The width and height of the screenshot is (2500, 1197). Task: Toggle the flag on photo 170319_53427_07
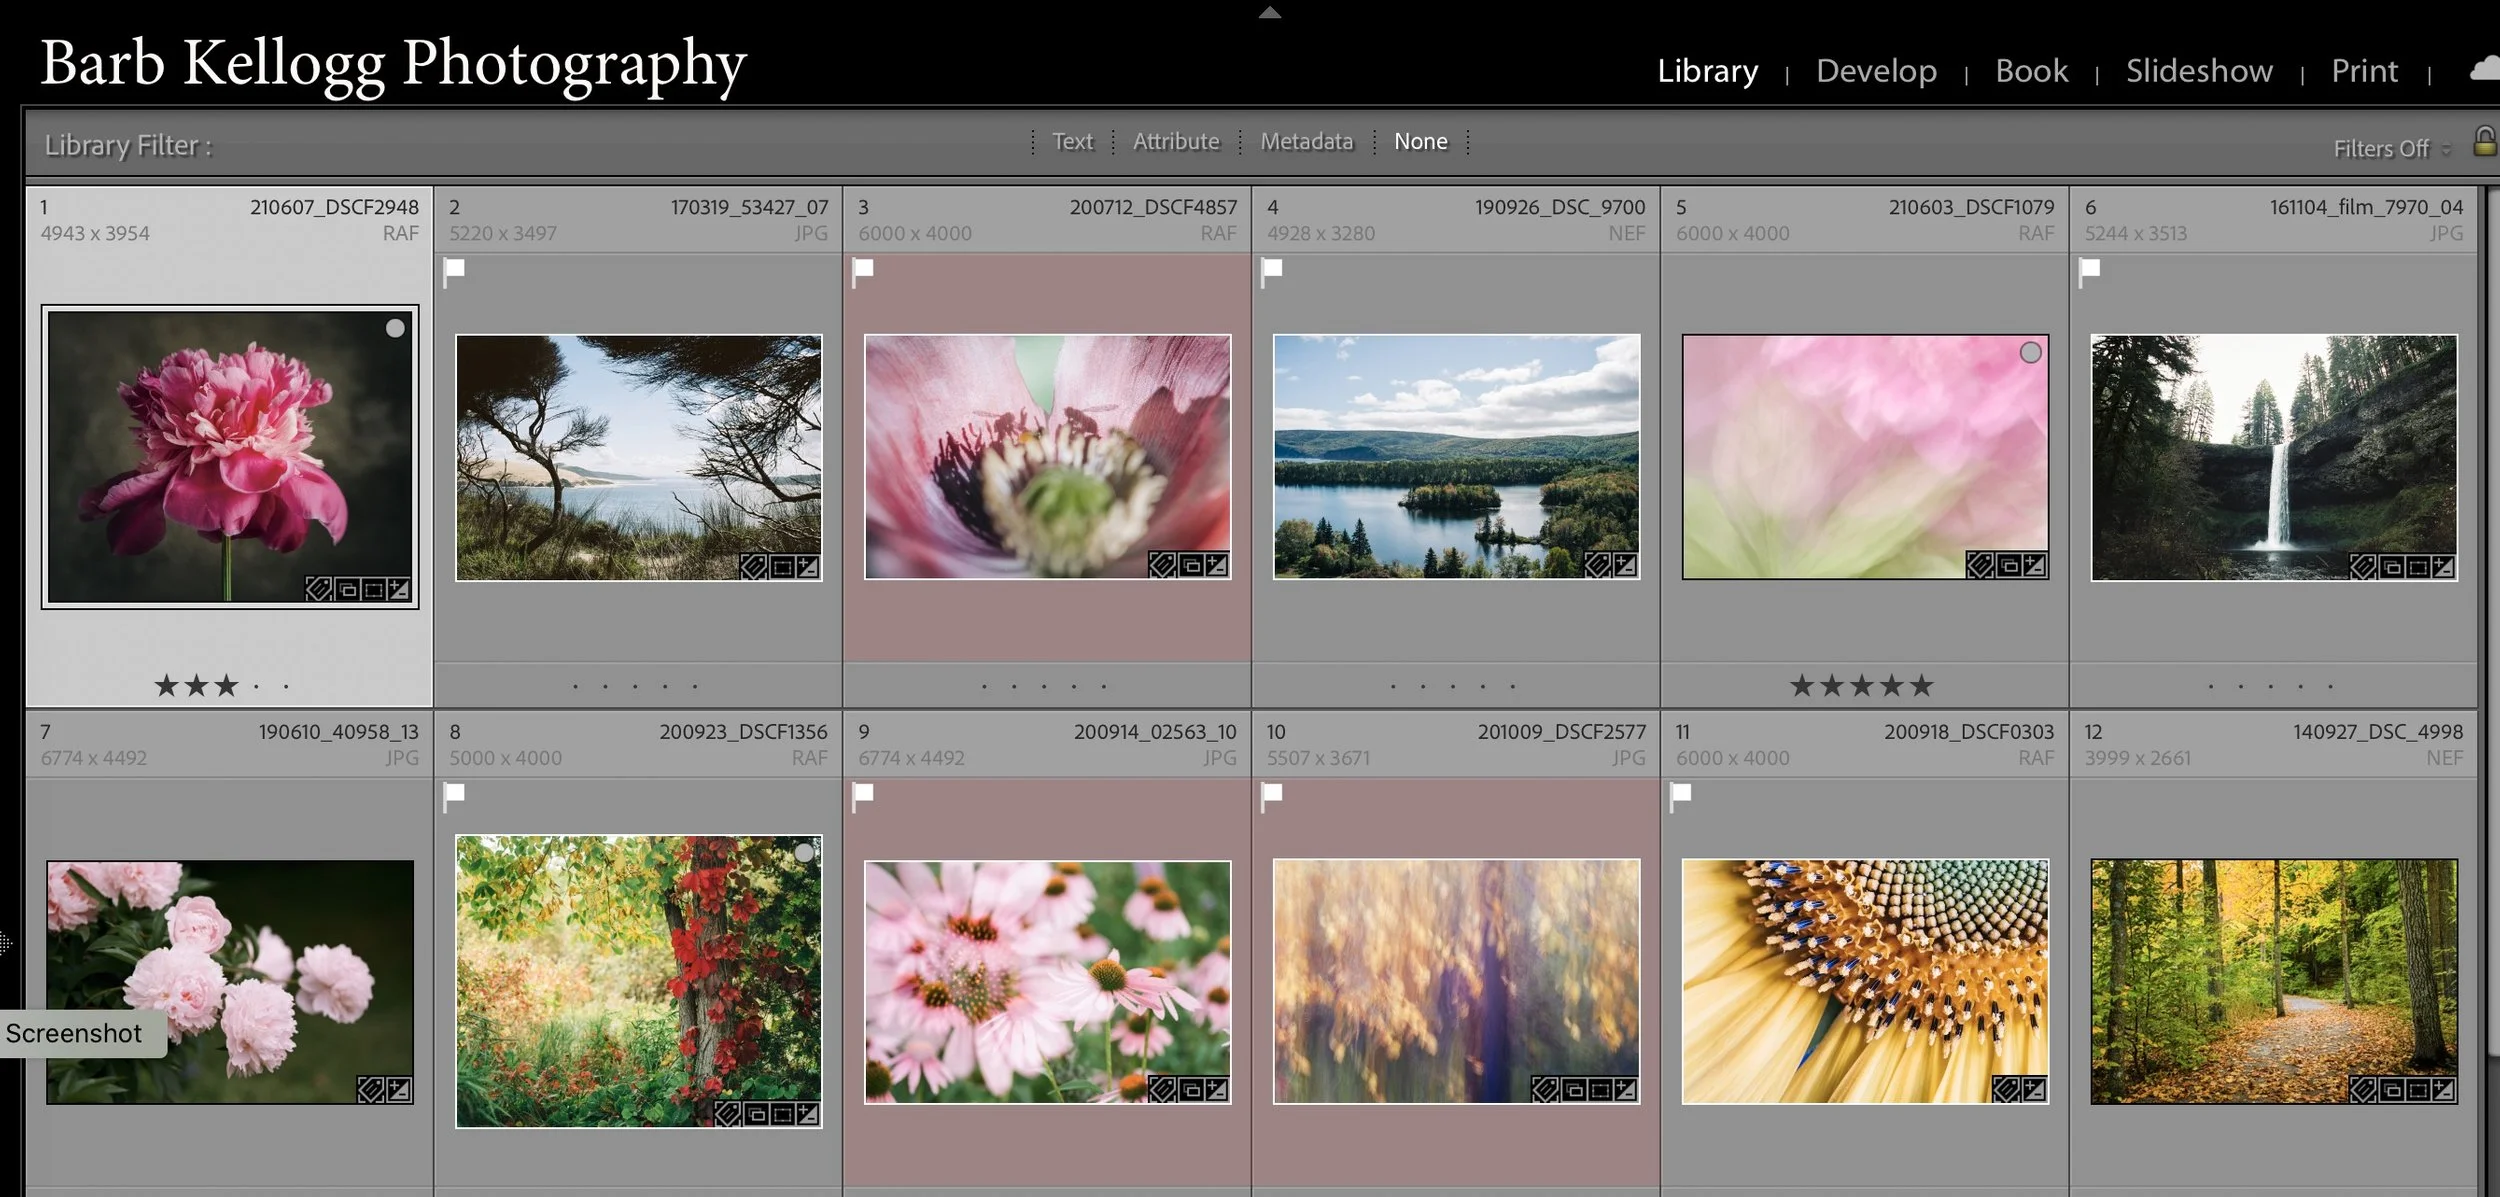coord(455,270)
